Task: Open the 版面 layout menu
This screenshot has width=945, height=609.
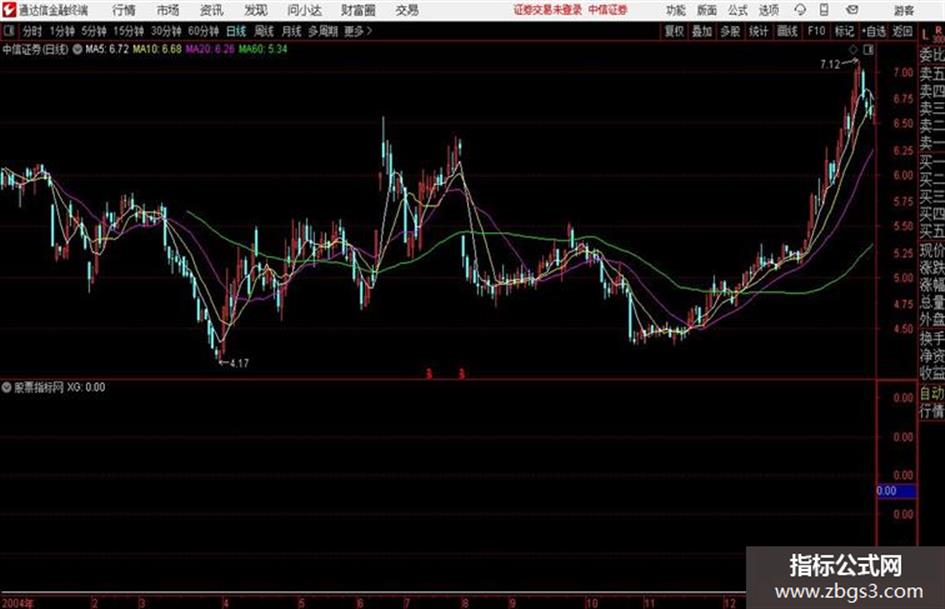Action: pos(706,10)
